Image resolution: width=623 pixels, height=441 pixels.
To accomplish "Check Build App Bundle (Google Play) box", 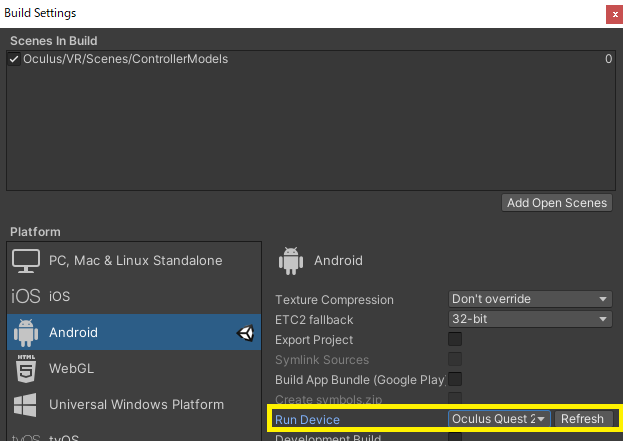I will pyautogui.click(x=455, y=379).
